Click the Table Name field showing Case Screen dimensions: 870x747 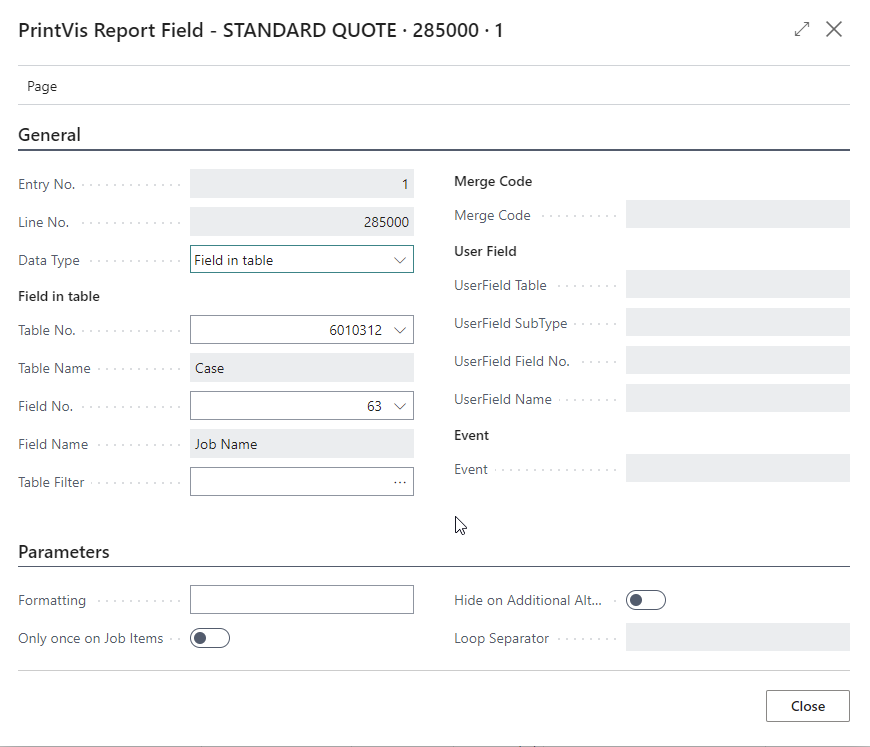(301, 368)
